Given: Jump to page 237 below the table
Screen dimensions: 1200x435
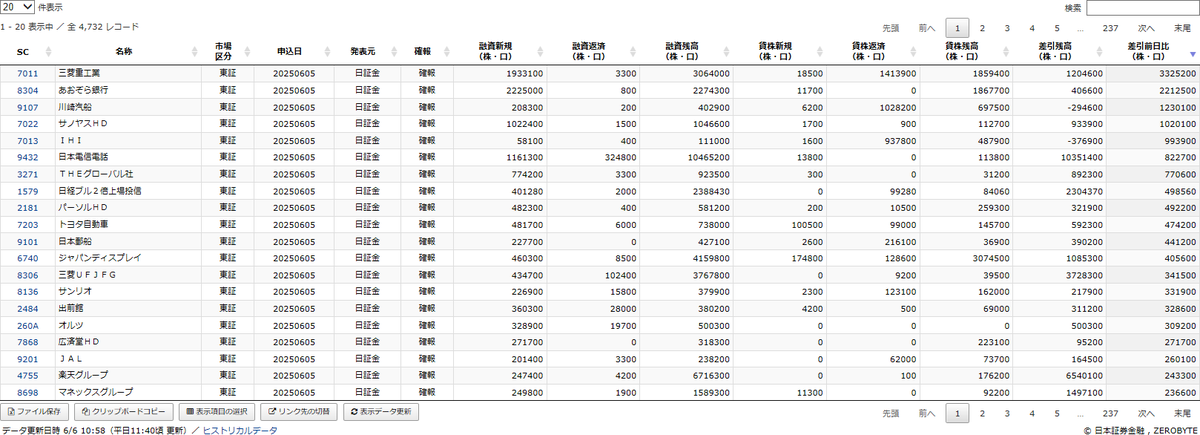Looking at the screenshot, I should [1110, 412].
